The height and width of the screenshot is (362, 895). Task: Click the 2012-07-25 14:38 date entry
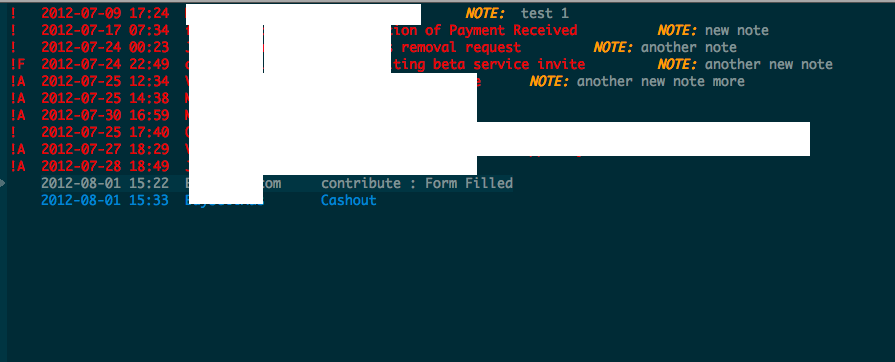click(x=105, y=98)
